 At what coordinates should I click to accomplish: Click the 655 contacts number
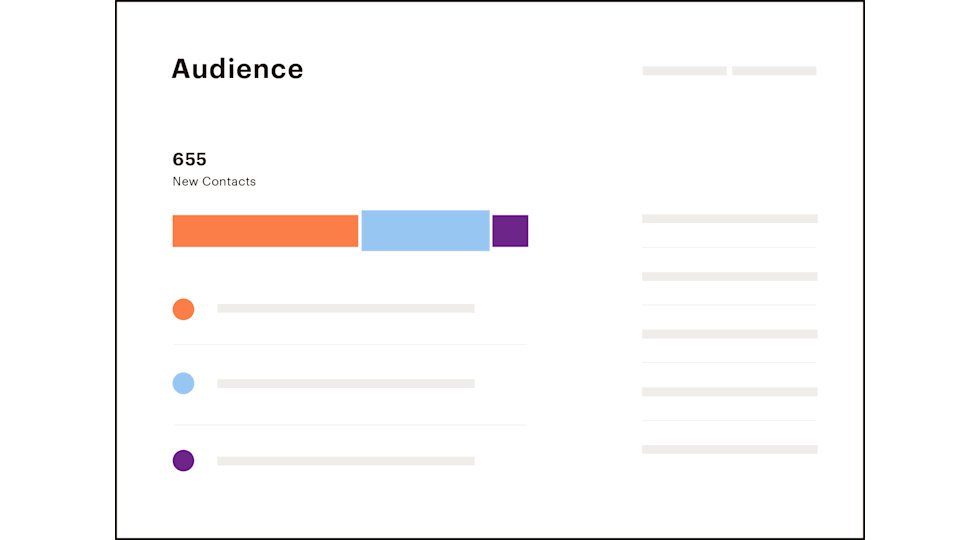coord(189,159)
